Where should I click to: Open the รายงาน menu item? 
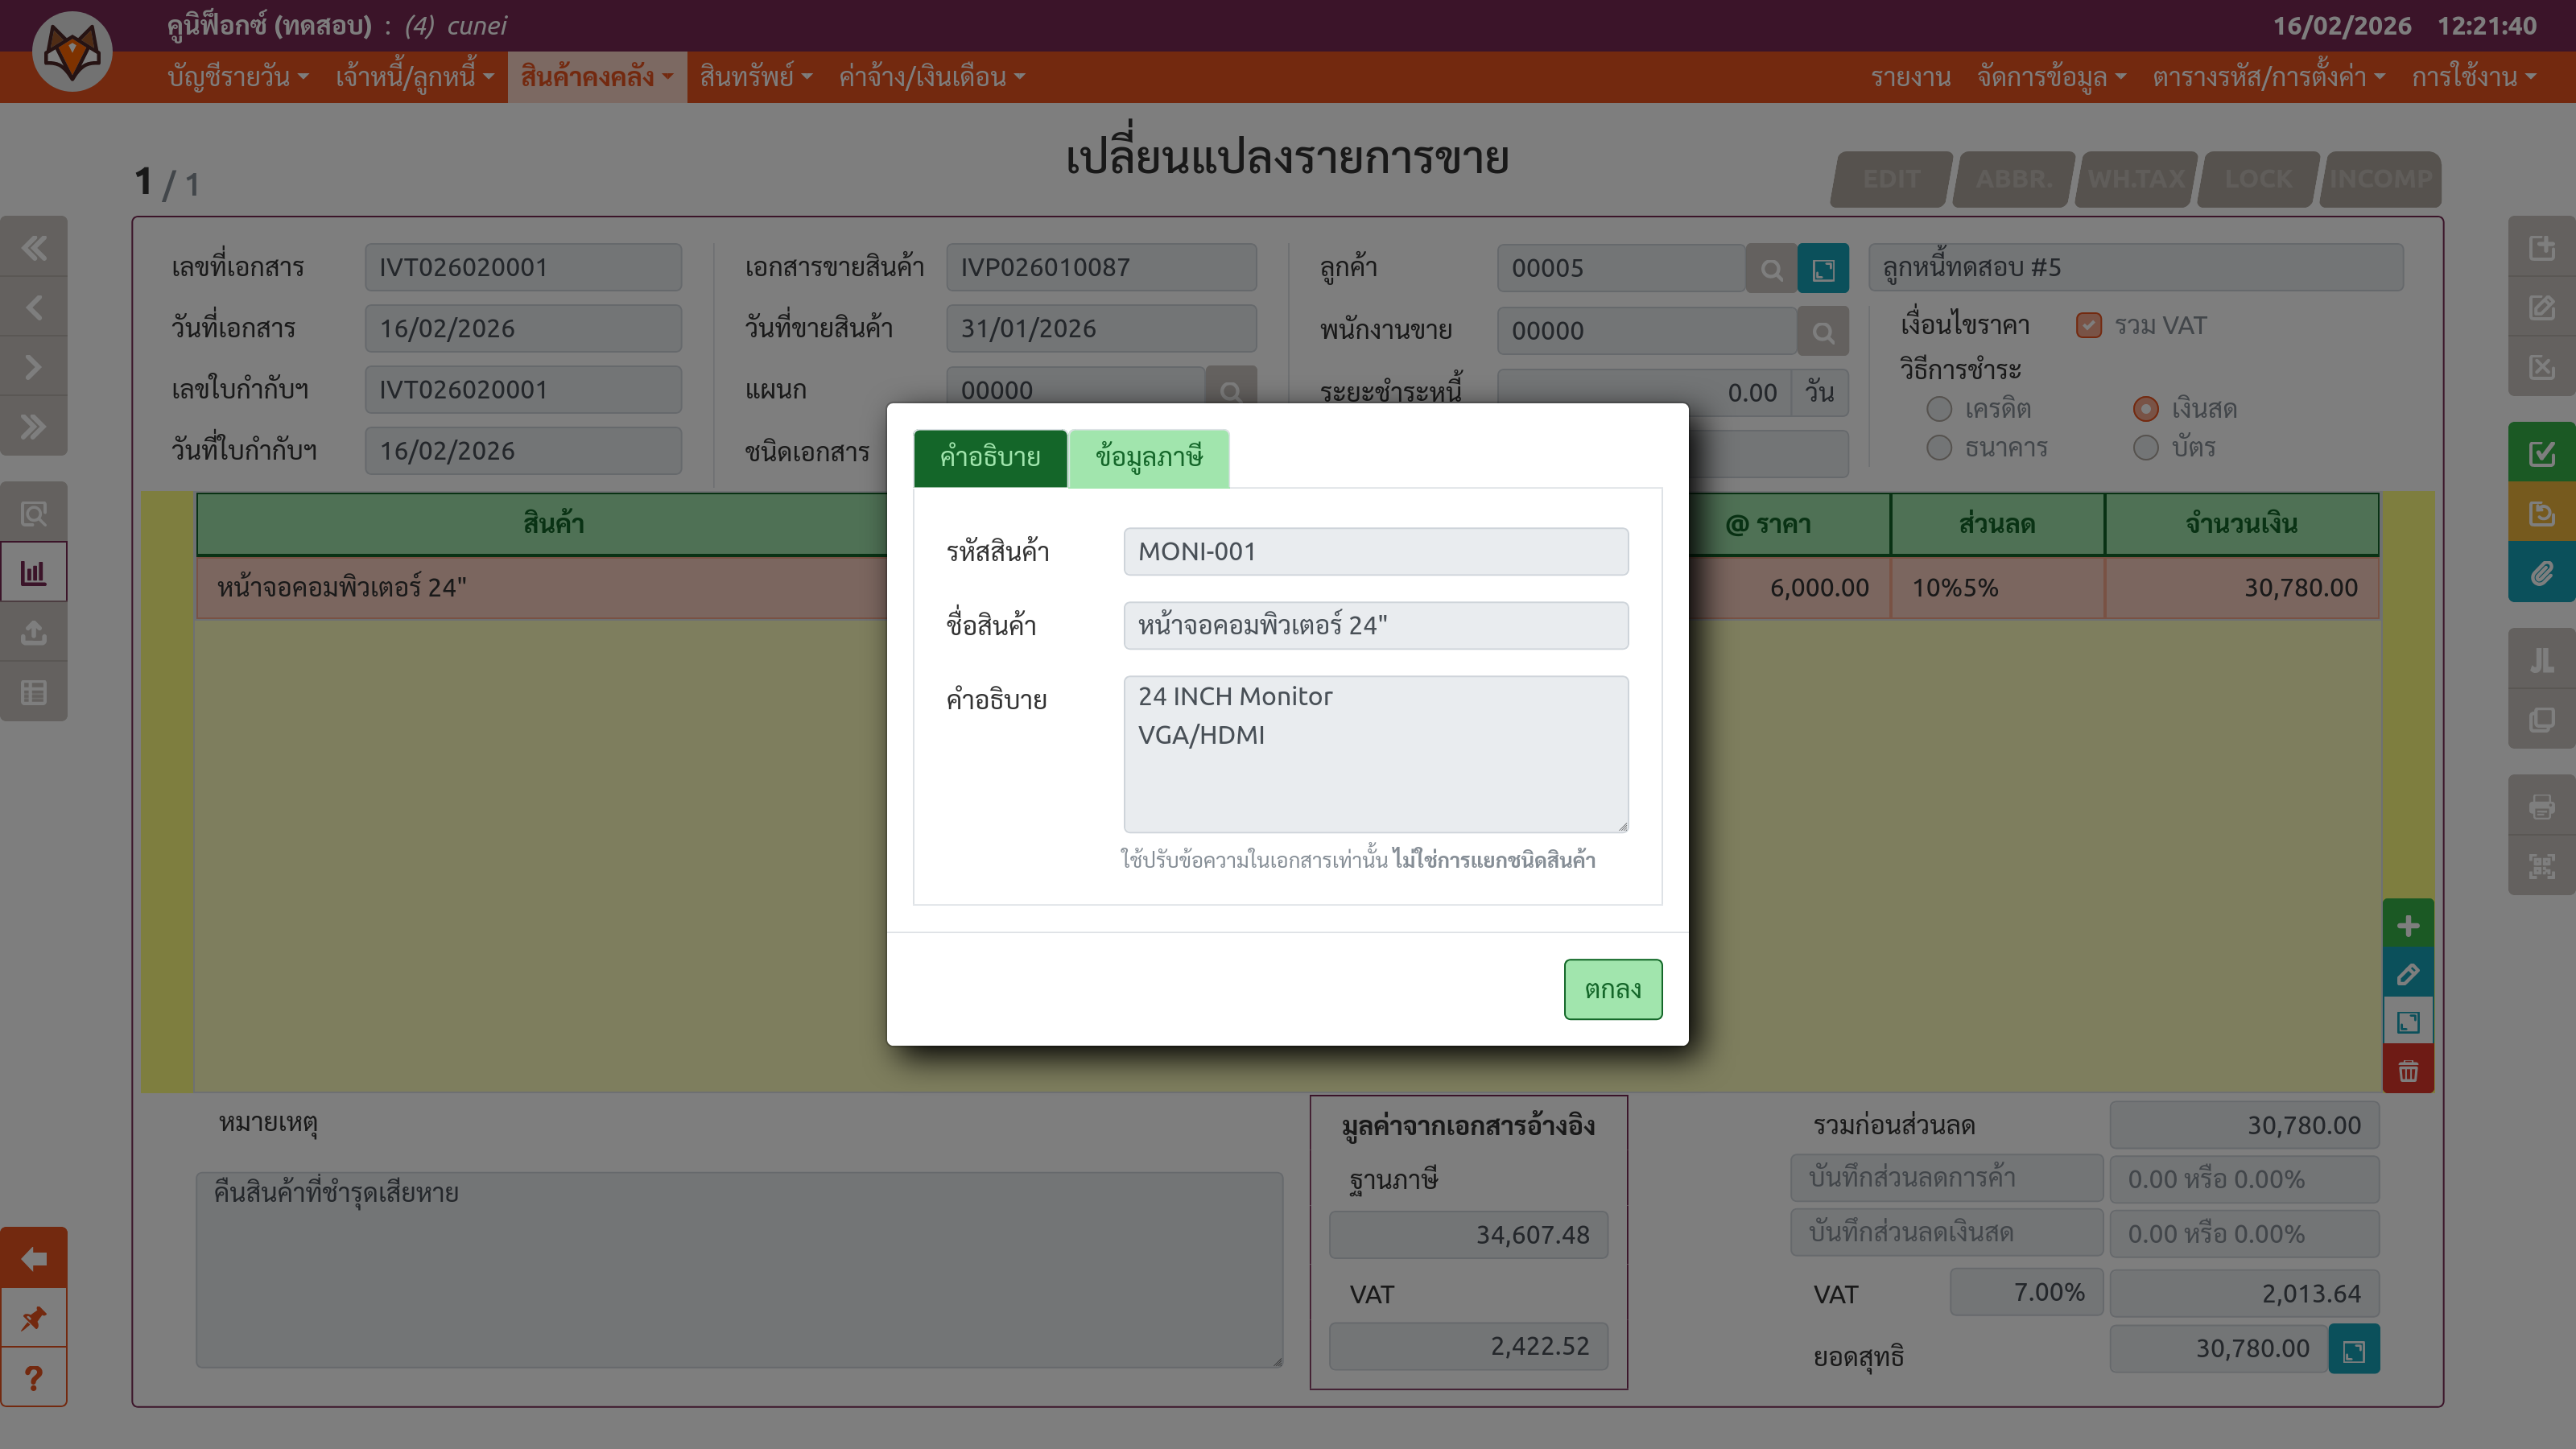[1910, 77]
